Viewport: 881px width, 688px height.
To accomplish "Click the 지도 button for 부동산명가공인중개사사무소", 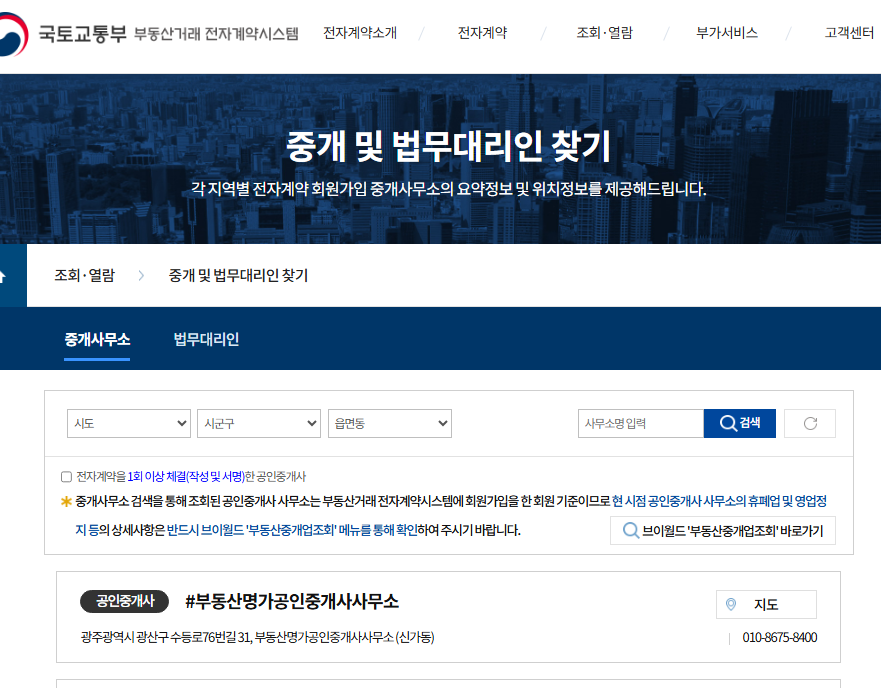I will pos(766,604).
